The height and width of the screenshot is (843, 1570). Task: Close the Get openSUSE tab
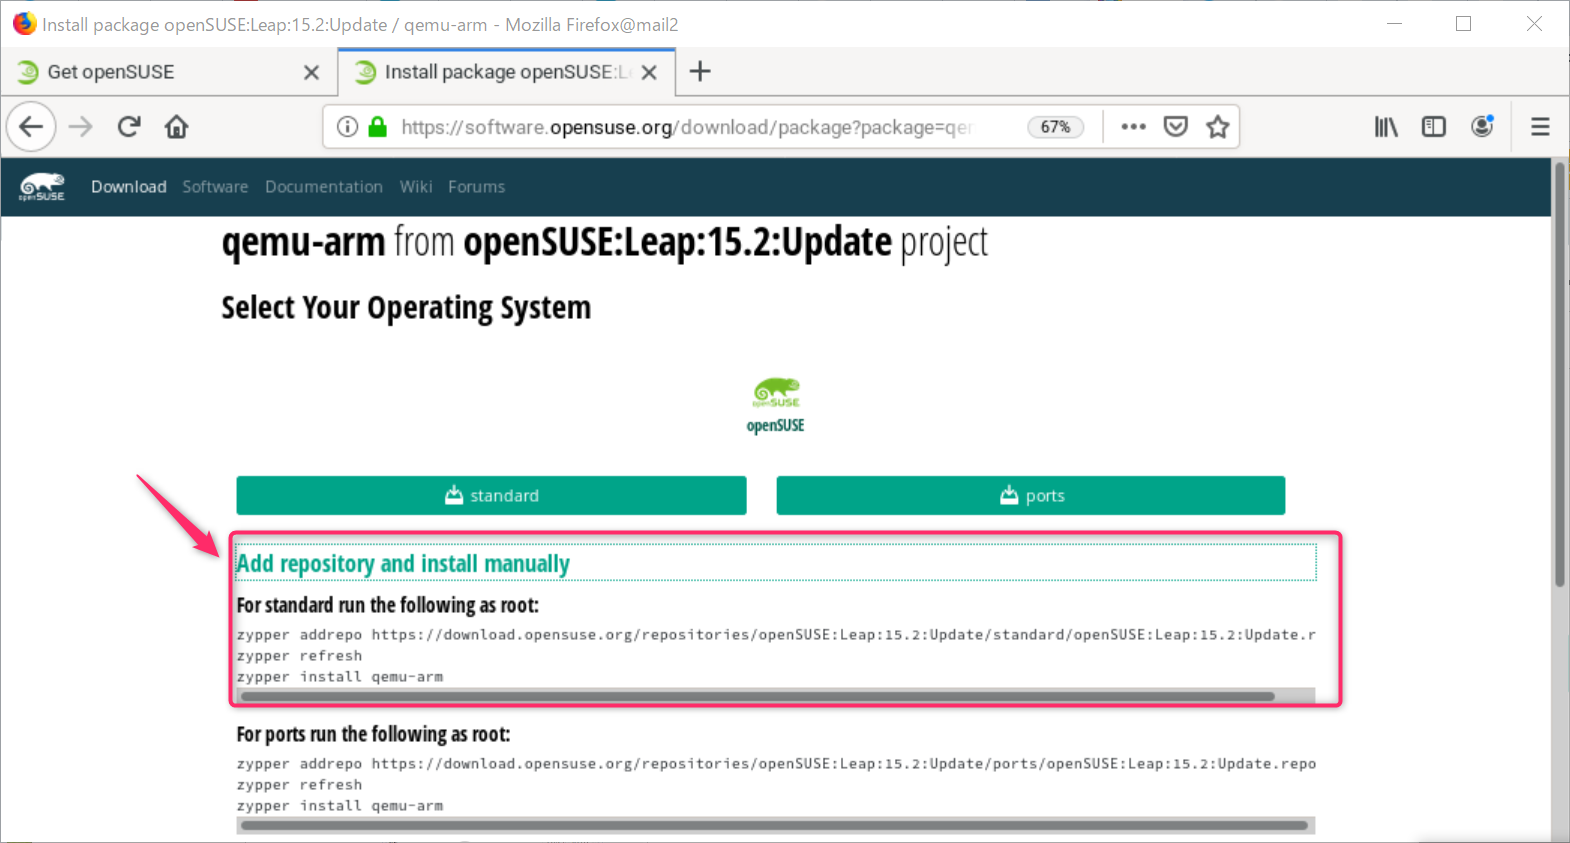coord(311,72)
